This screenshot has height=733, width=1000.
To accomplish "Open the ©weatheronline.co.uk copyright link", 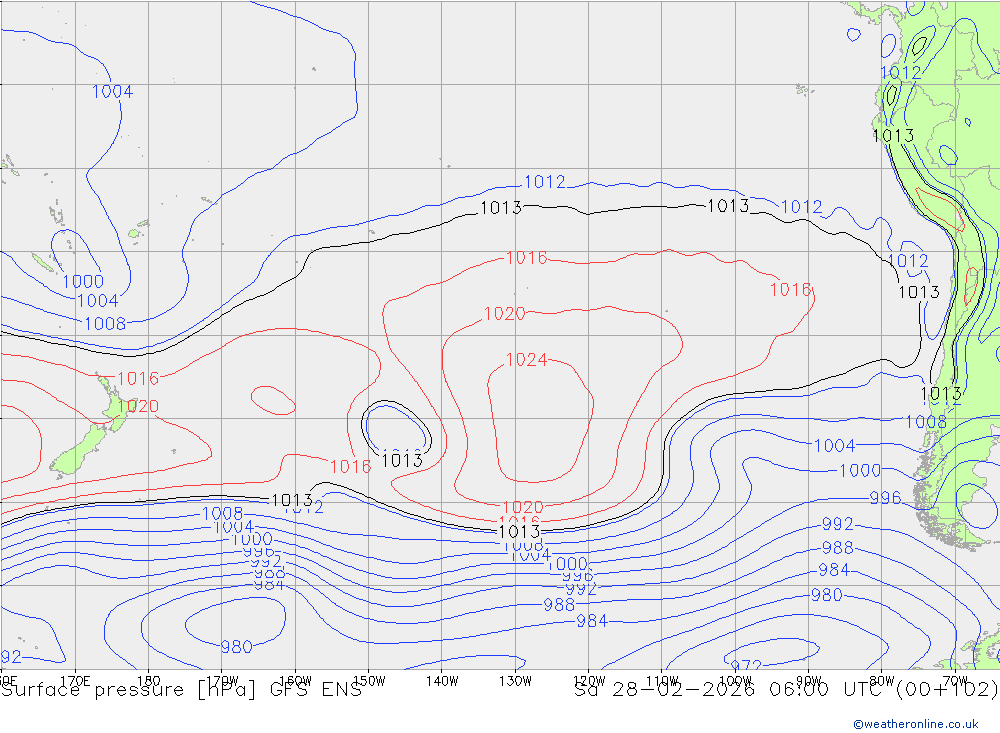I will (915, 723).
